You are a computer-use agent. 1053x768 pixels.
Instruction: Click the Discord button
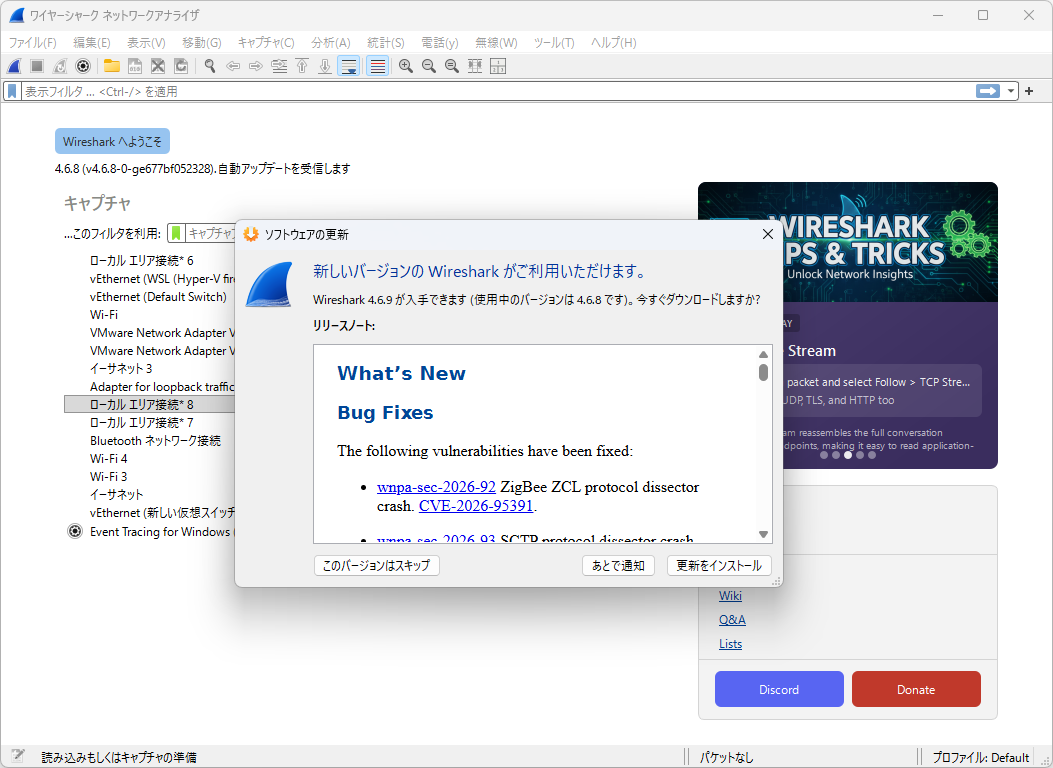(779, 689)
